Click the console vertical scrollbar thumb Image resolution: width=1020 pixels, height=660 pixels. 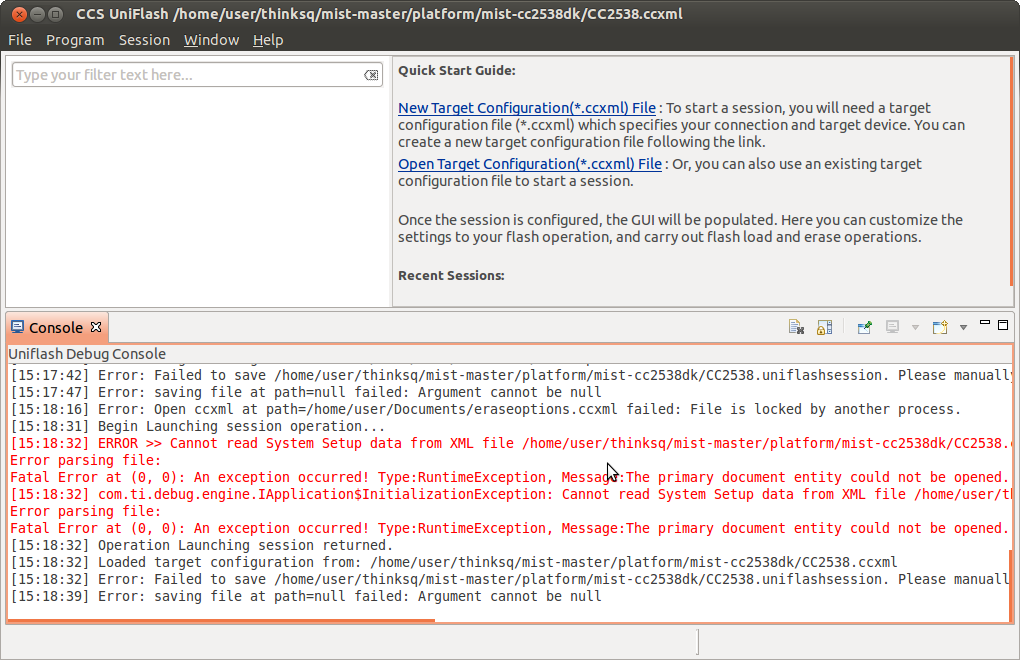tap(1011, 586)
